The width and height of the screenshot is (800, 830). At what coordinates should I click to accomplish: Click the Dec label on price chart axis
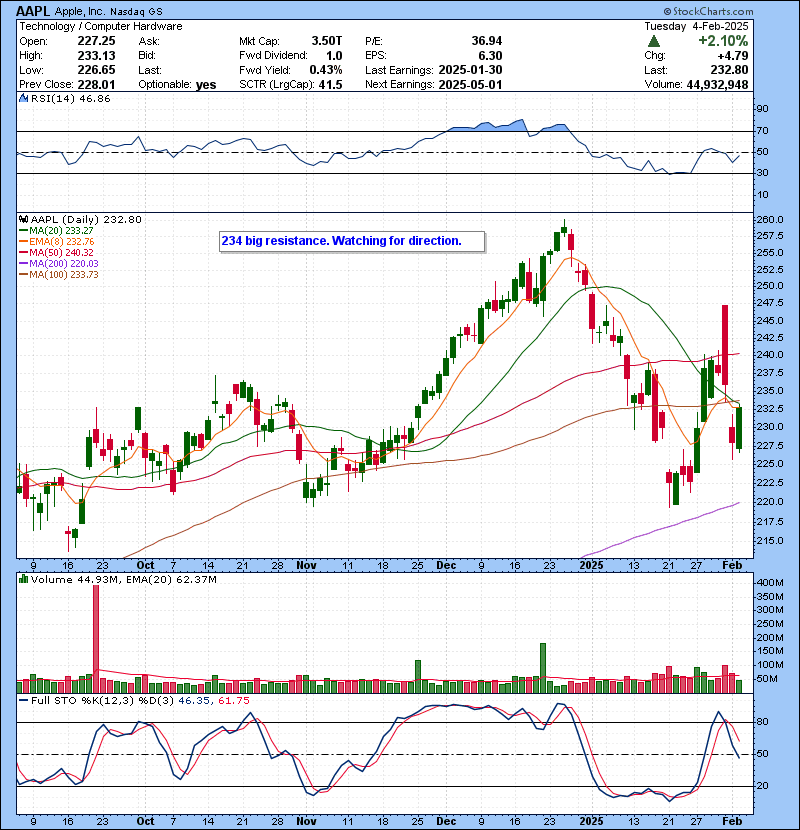[x=446, y=565]
